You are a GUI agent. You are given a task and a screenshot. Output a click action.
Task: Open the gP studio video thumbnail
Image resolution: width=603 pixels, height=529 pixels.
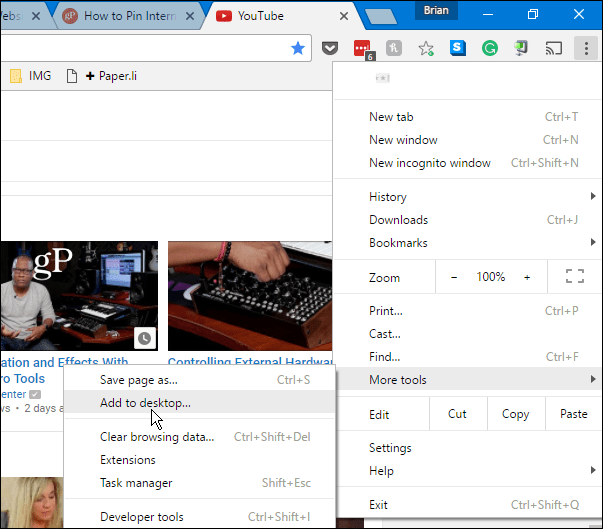pyautogui.click(x=79, y=296)
